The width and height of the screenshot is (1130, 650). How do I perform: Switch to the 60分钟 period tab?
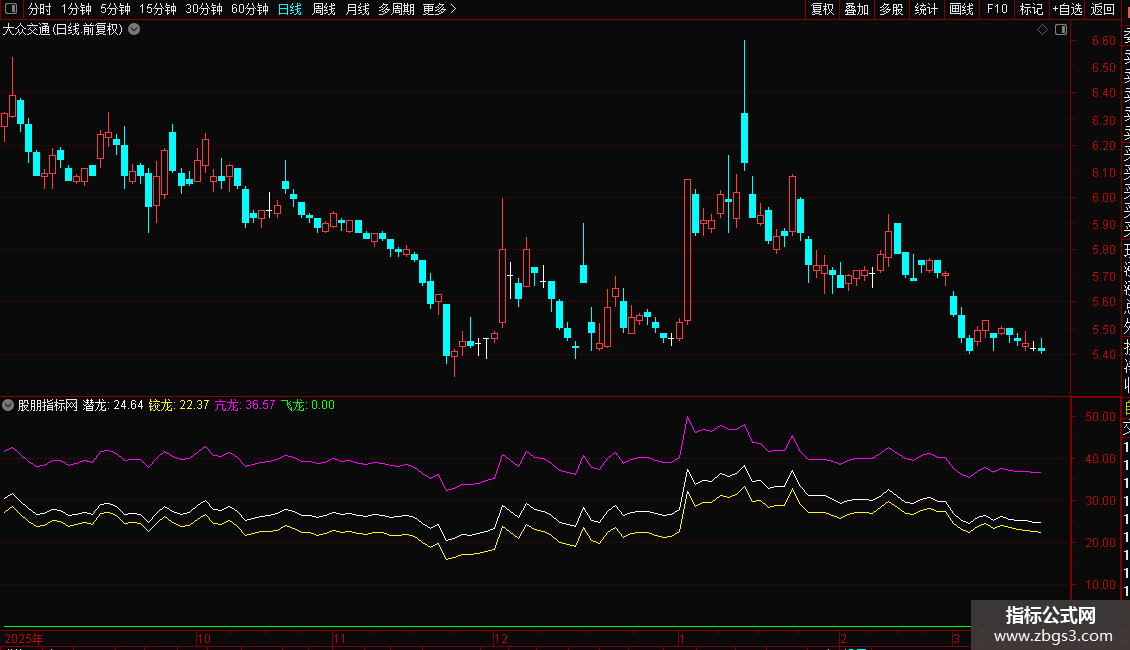click(x=249, y=9)
